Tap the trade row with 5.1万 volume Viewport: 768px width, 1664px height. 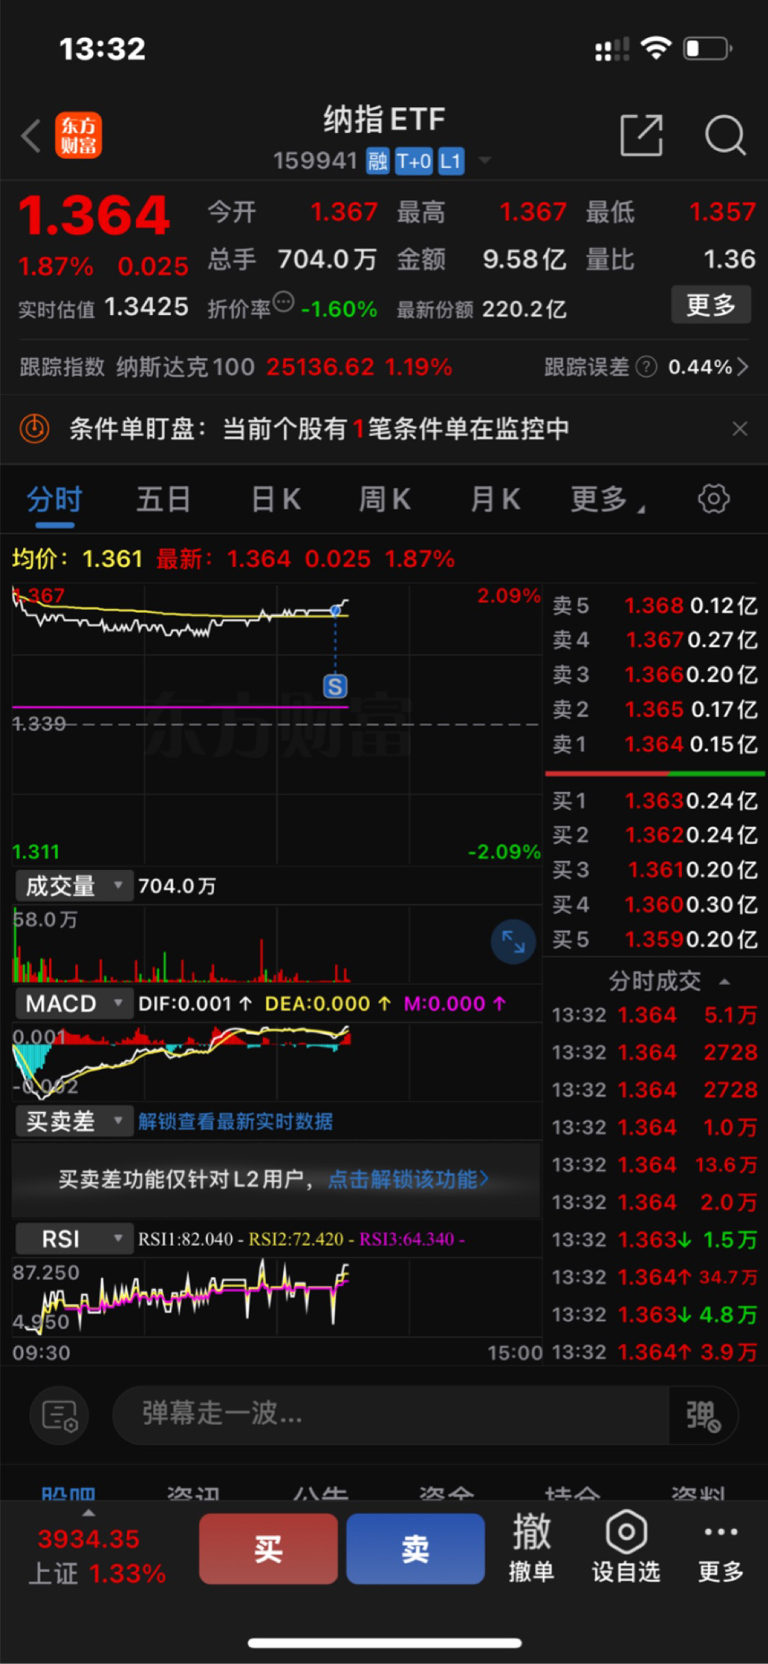point(654,1015)
